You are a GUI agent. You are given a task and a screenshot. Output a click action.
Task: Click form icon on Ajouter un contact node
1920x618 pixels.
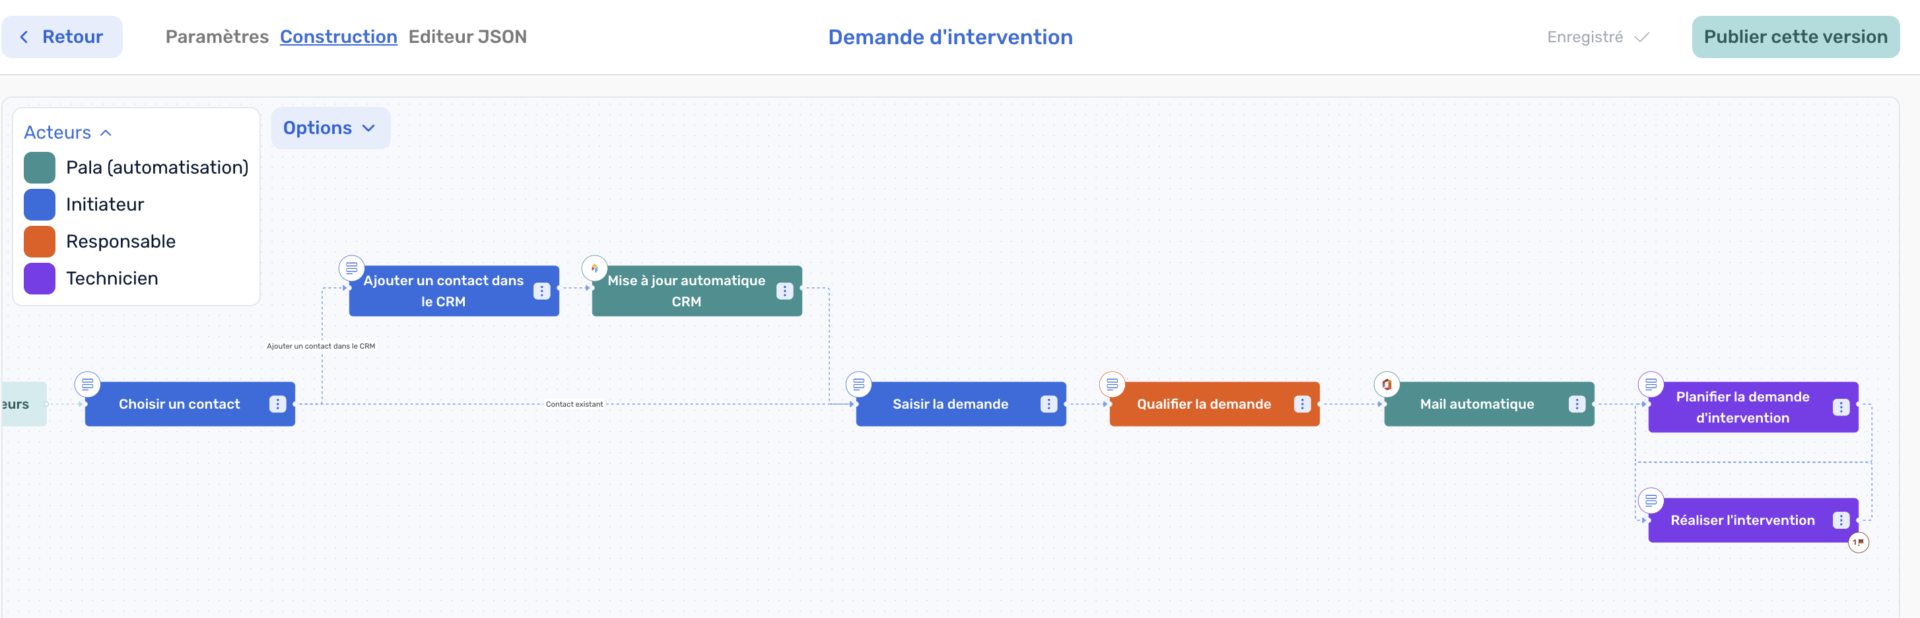pyautogui.click(x=351, y=268)
